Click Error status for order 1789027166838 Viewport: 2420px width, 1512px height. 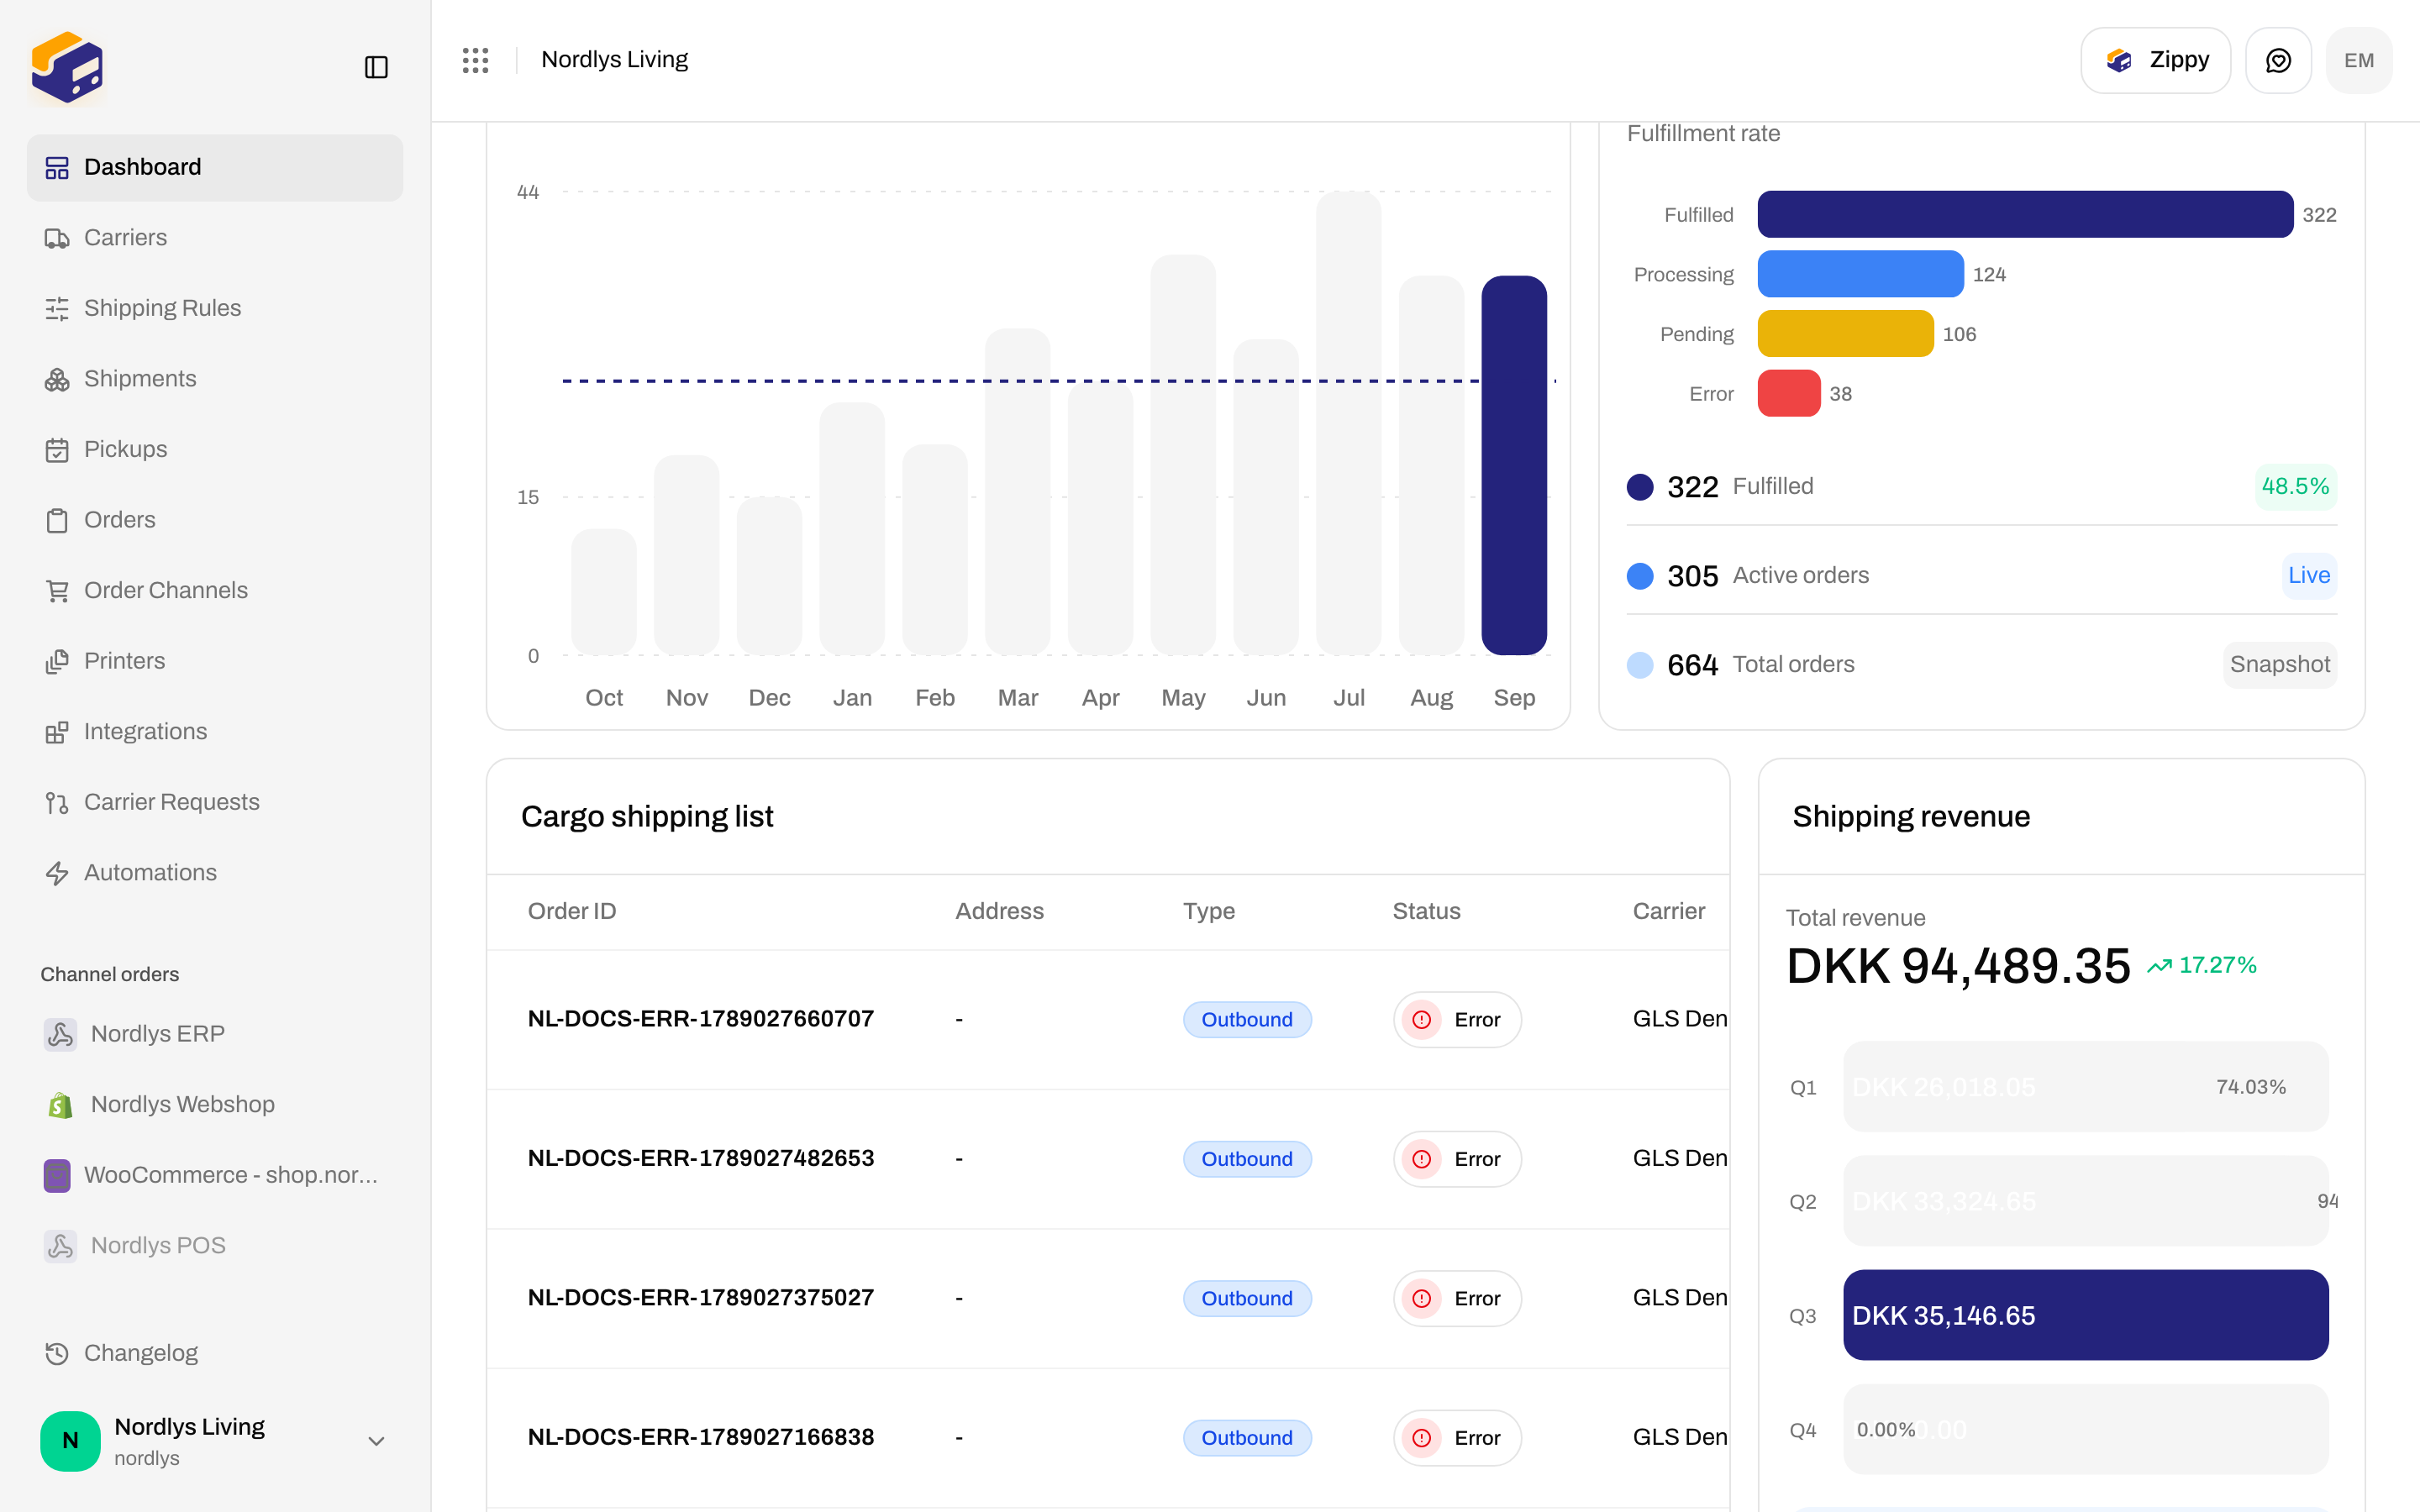click(1457, 1438)
